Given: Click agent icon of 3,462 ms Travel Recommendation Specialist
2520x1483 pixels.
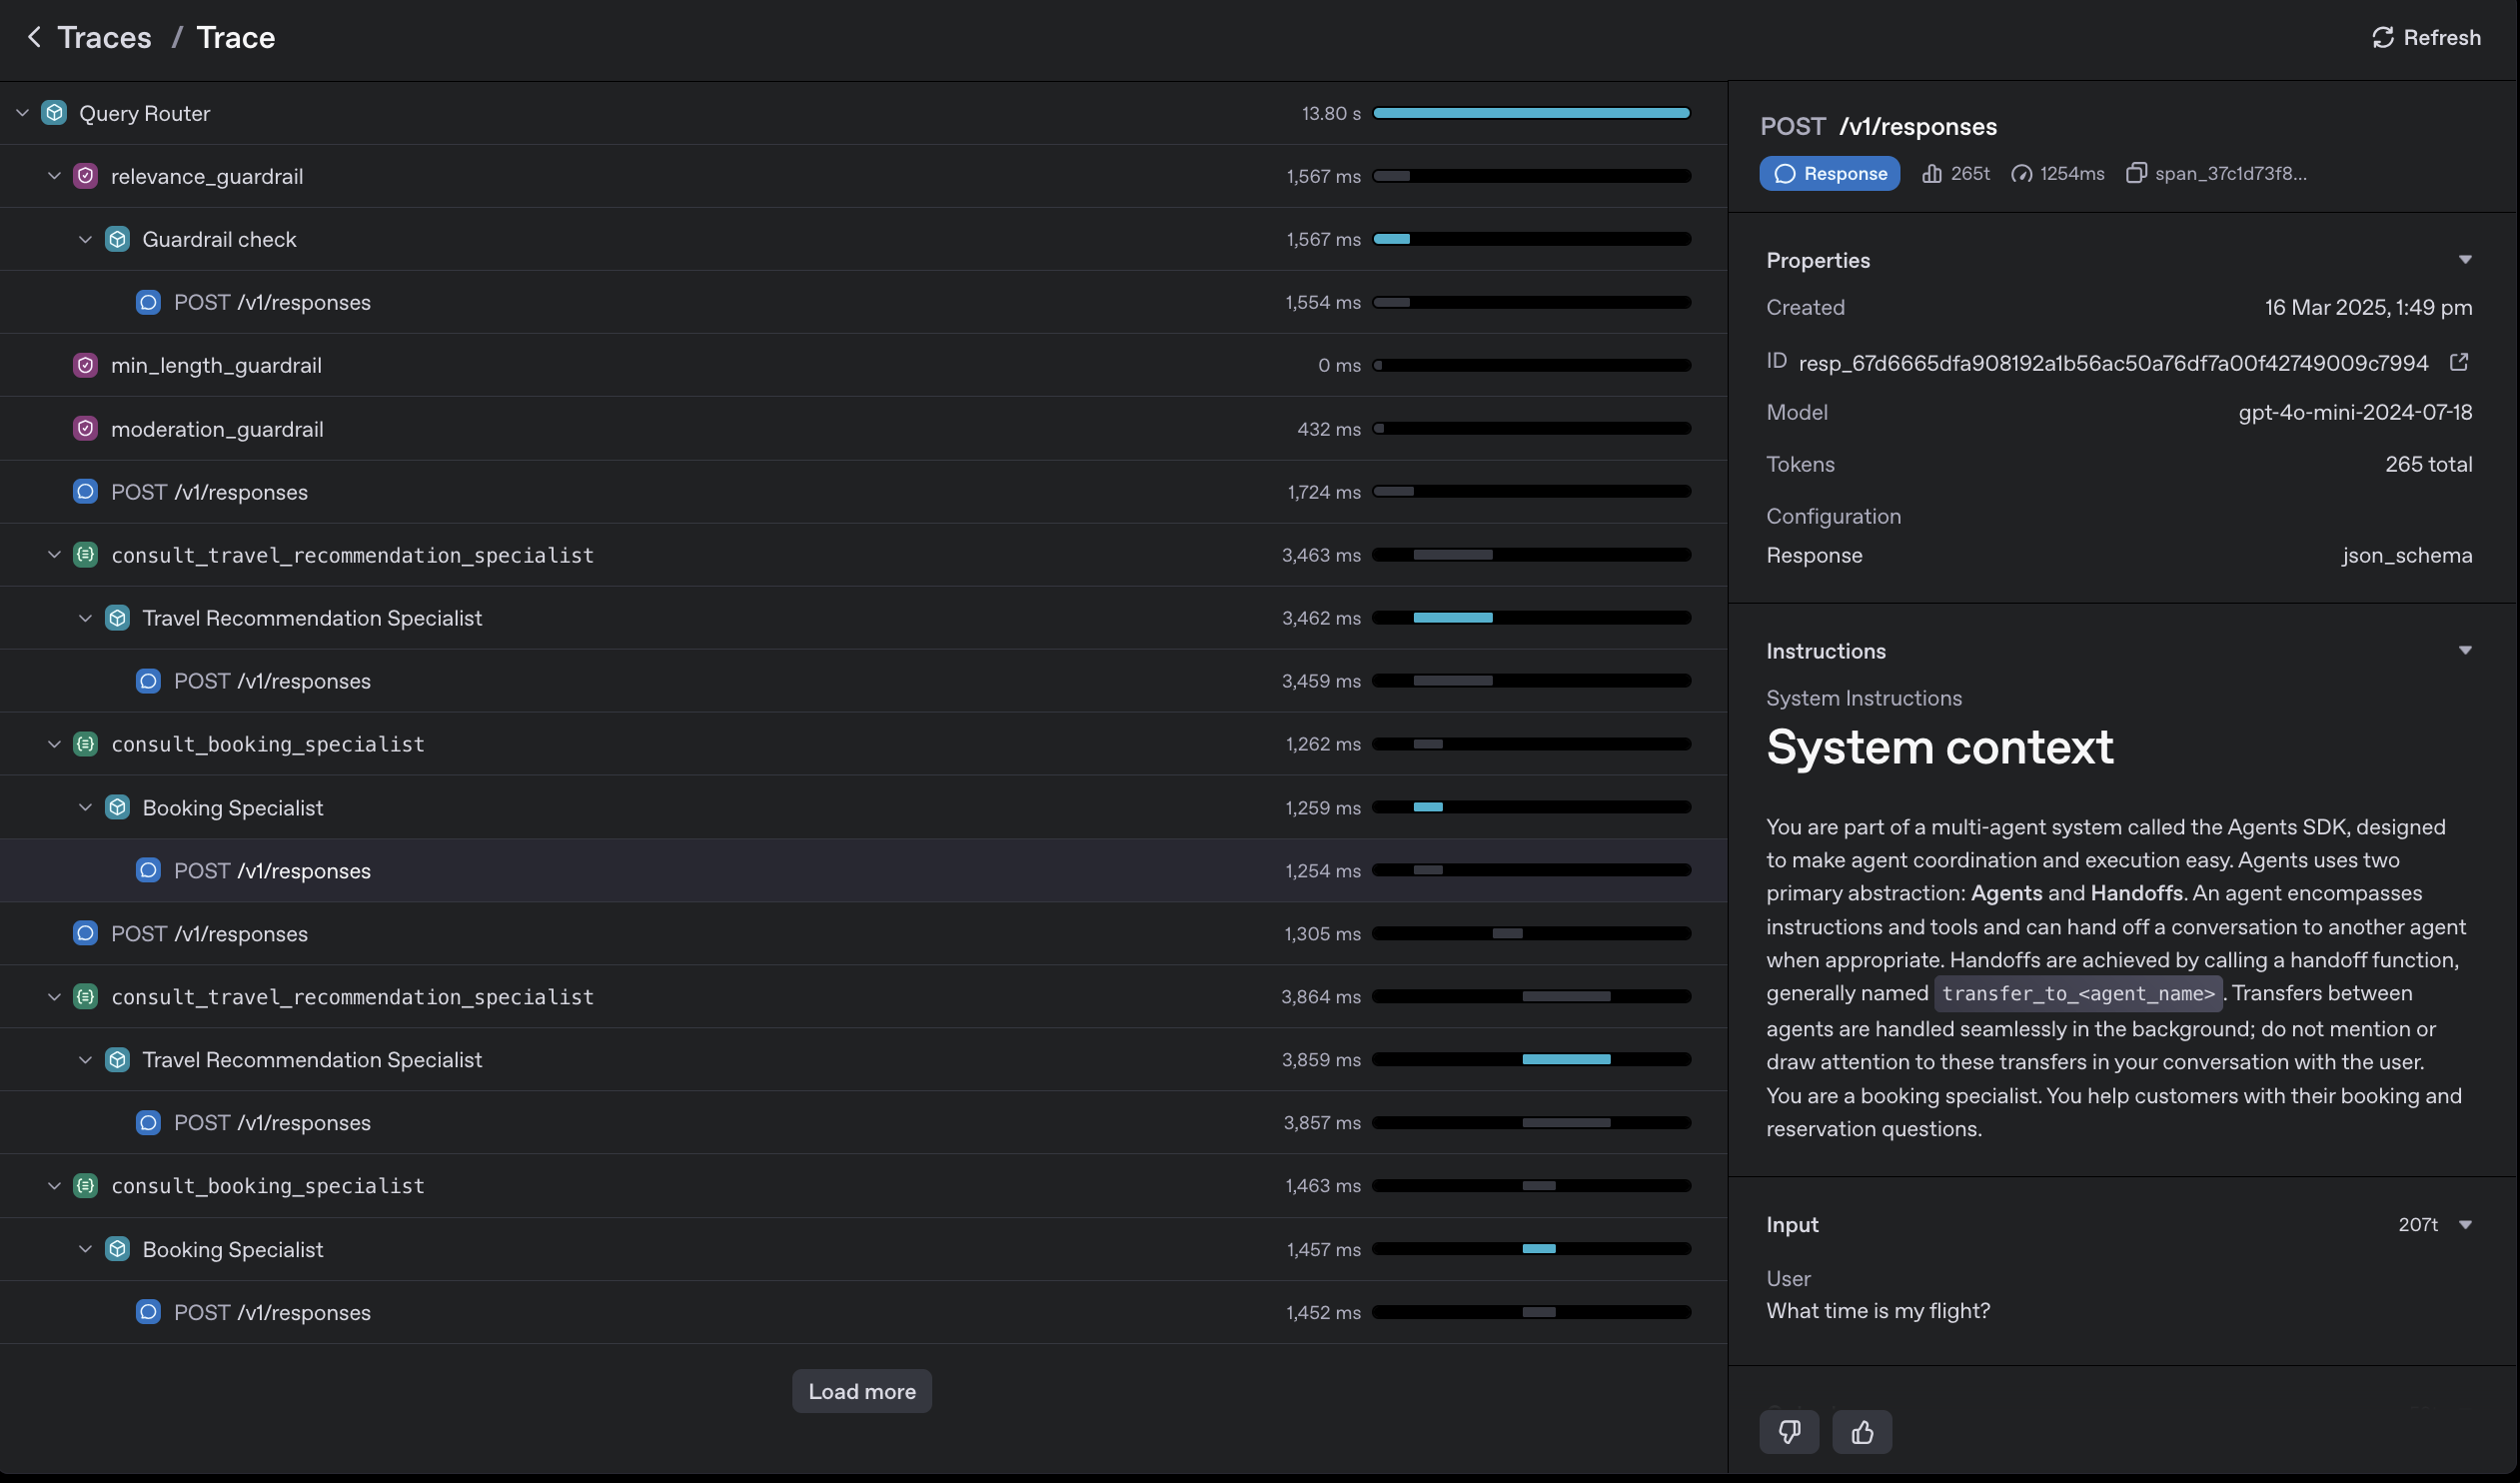Looking at the screenshot, I should (117, 618).
